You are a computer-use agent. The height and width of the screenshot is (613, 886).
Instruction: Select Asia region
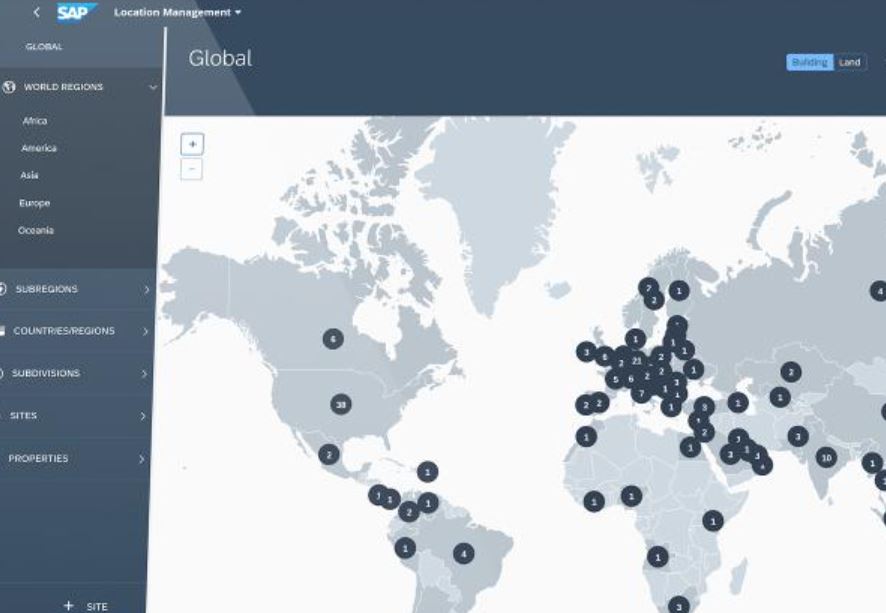pyautogui.click(x=29, y=175)
